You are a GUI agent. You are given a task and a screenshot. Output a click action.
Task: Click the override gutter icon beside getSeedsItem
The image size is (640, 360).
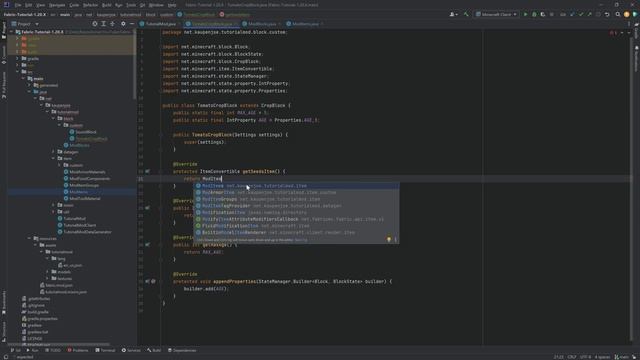pos(147,171)
